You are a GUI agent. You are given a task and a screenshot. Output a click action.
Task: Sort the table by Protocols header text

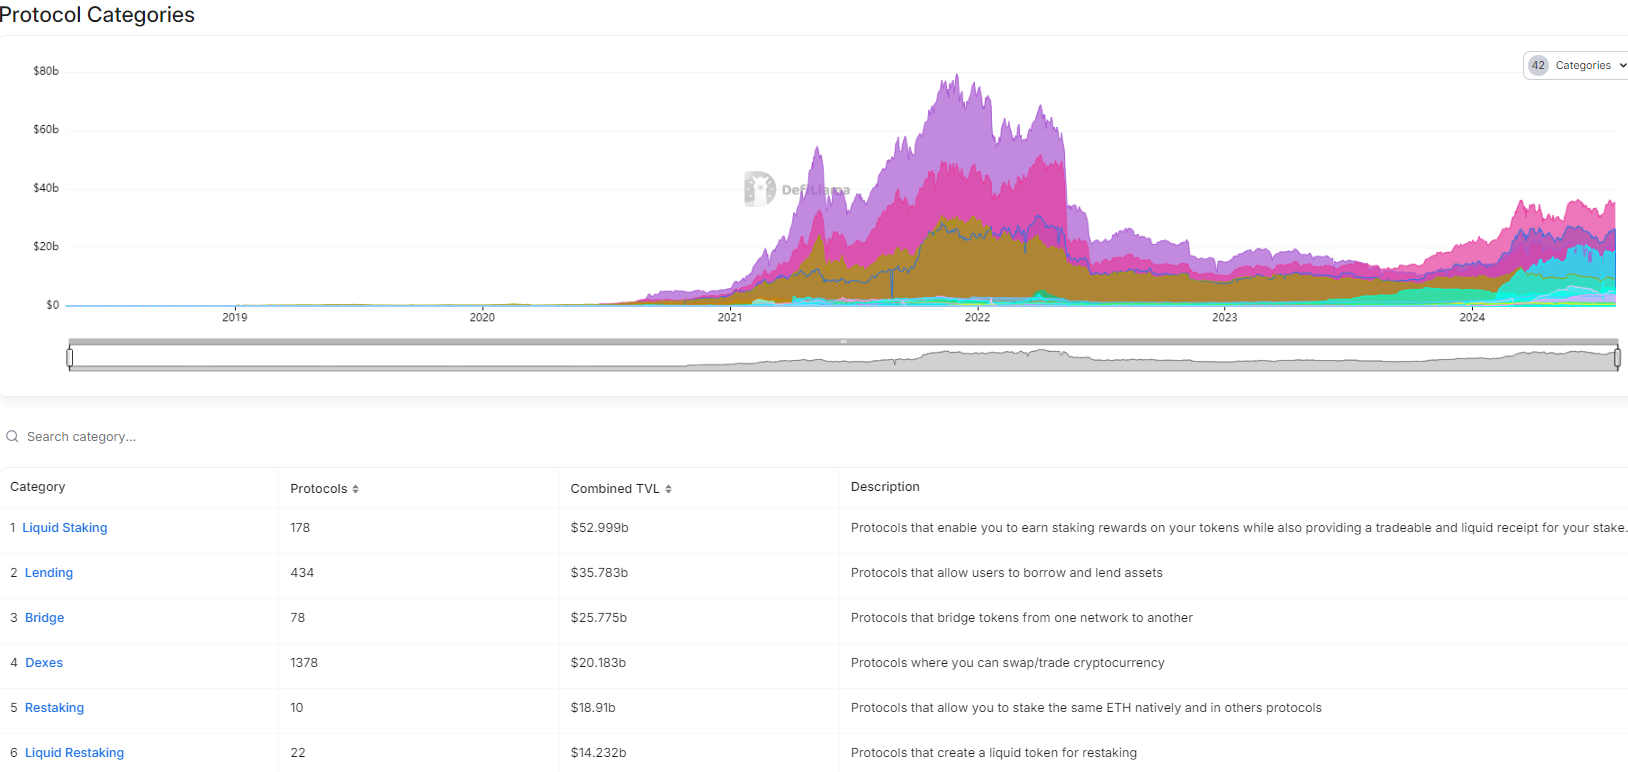click(x=319, y=489)
